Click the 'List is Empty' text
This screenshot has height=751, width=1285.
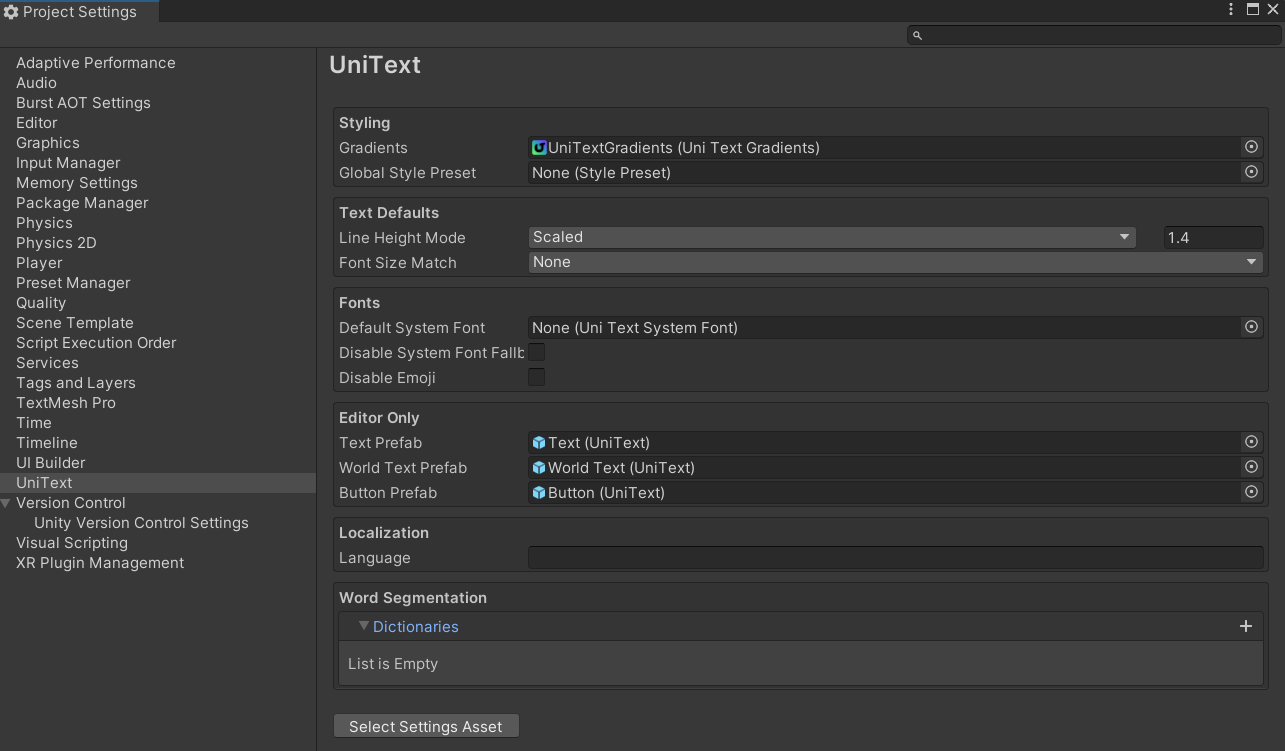393,664
